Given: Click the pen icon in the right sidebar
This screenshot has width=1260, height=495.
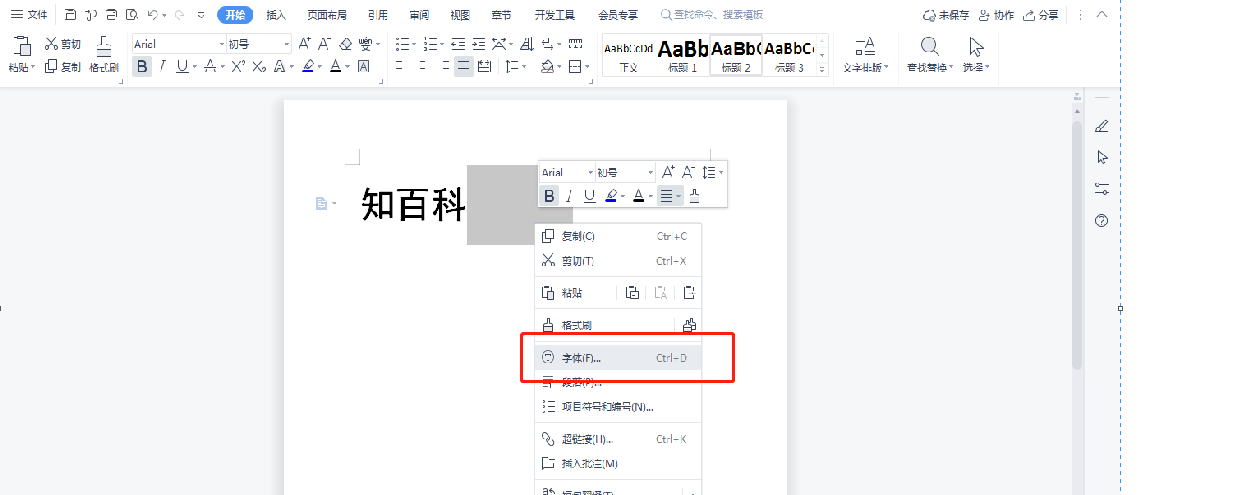Looking at the screenshot, I should coord(1102,126).
